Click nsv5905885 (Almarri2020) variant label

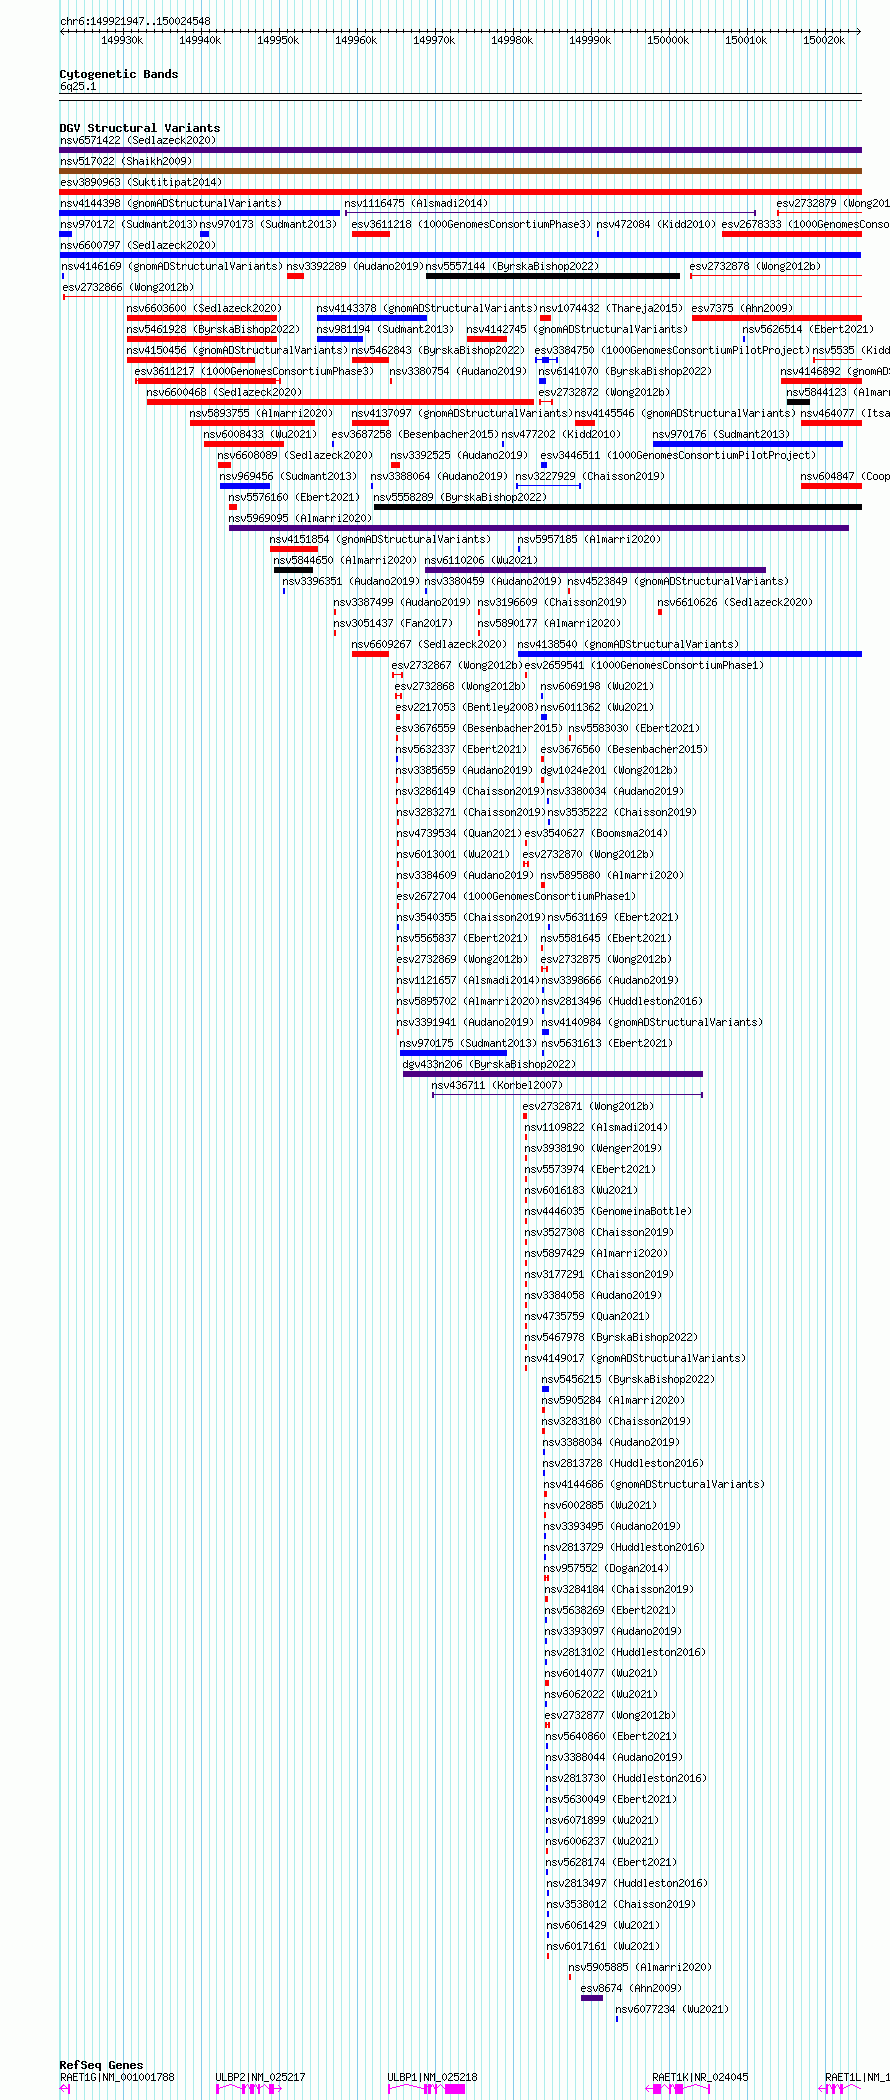[640, 1968]
